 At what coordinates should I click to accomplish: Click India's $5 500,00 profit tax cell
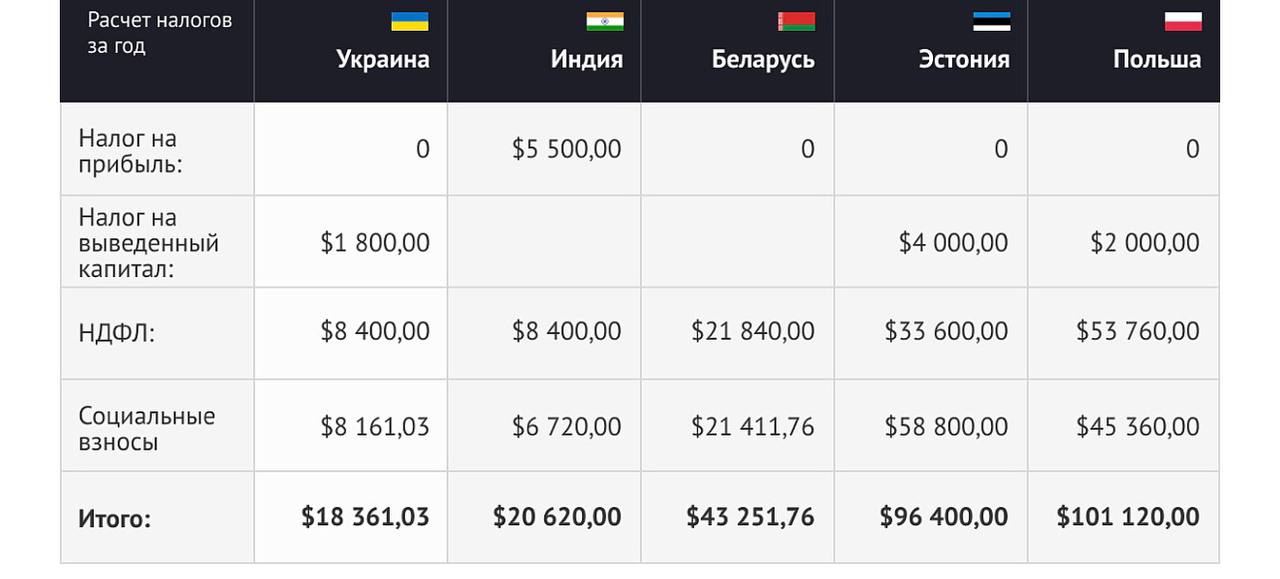(566, 150)
